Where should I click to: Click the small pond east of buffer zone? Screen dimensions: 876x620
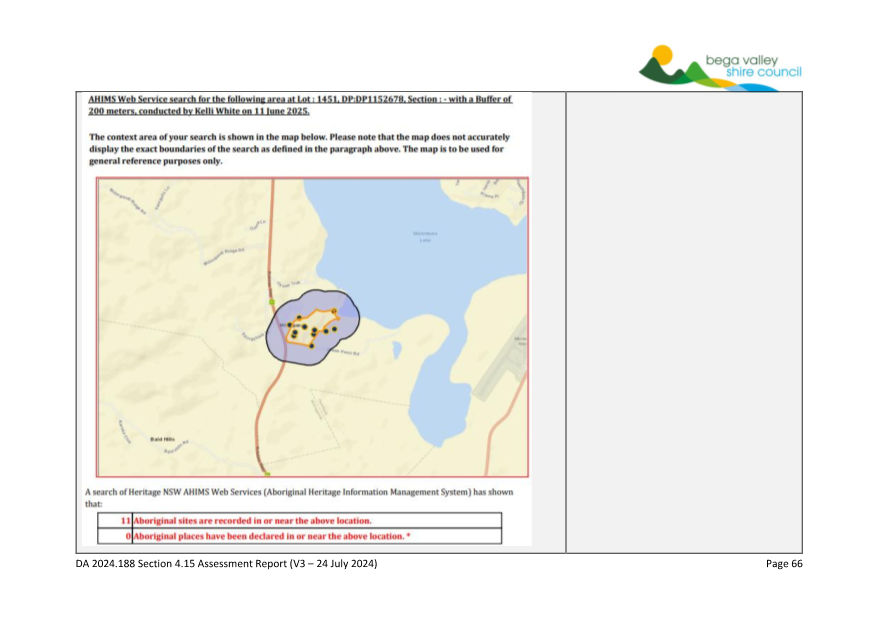(x=397, y=350)
